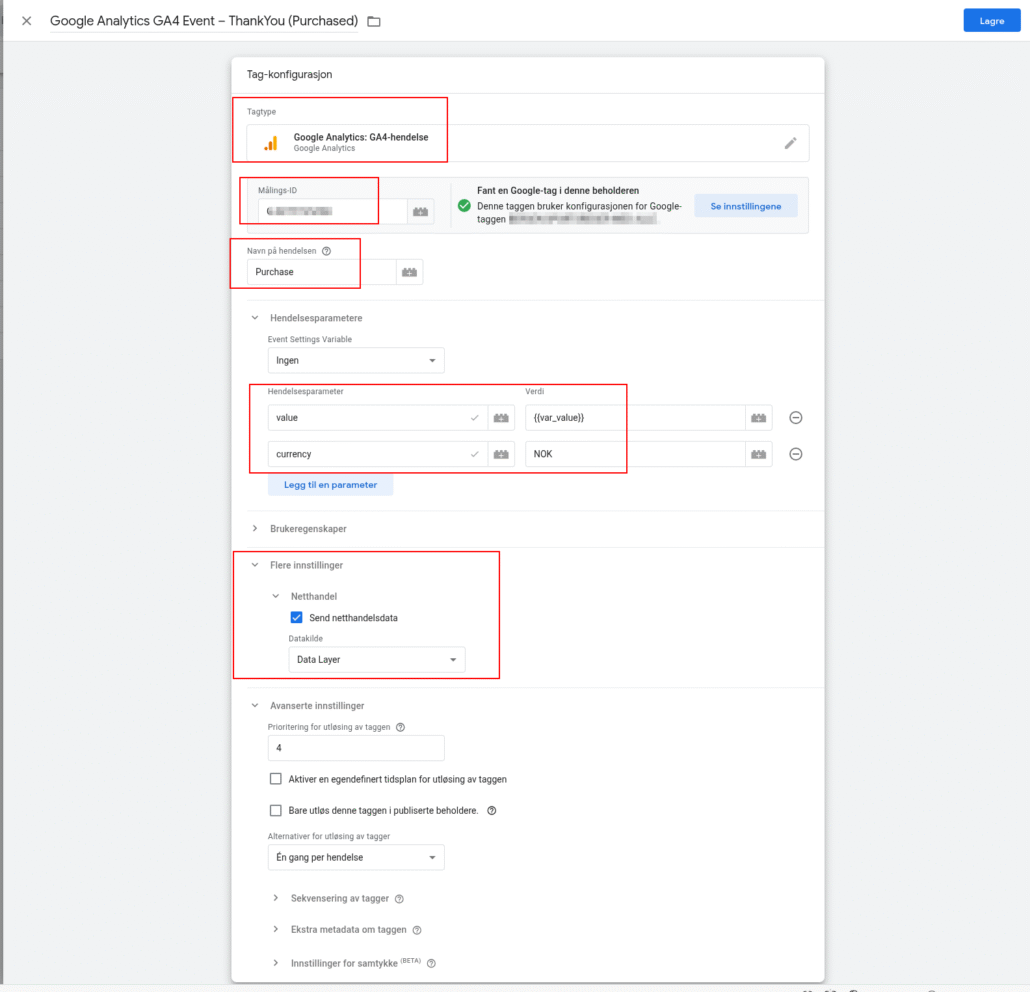
Task: Click variable icon beside the value parameter name
Action: [501, 418]
